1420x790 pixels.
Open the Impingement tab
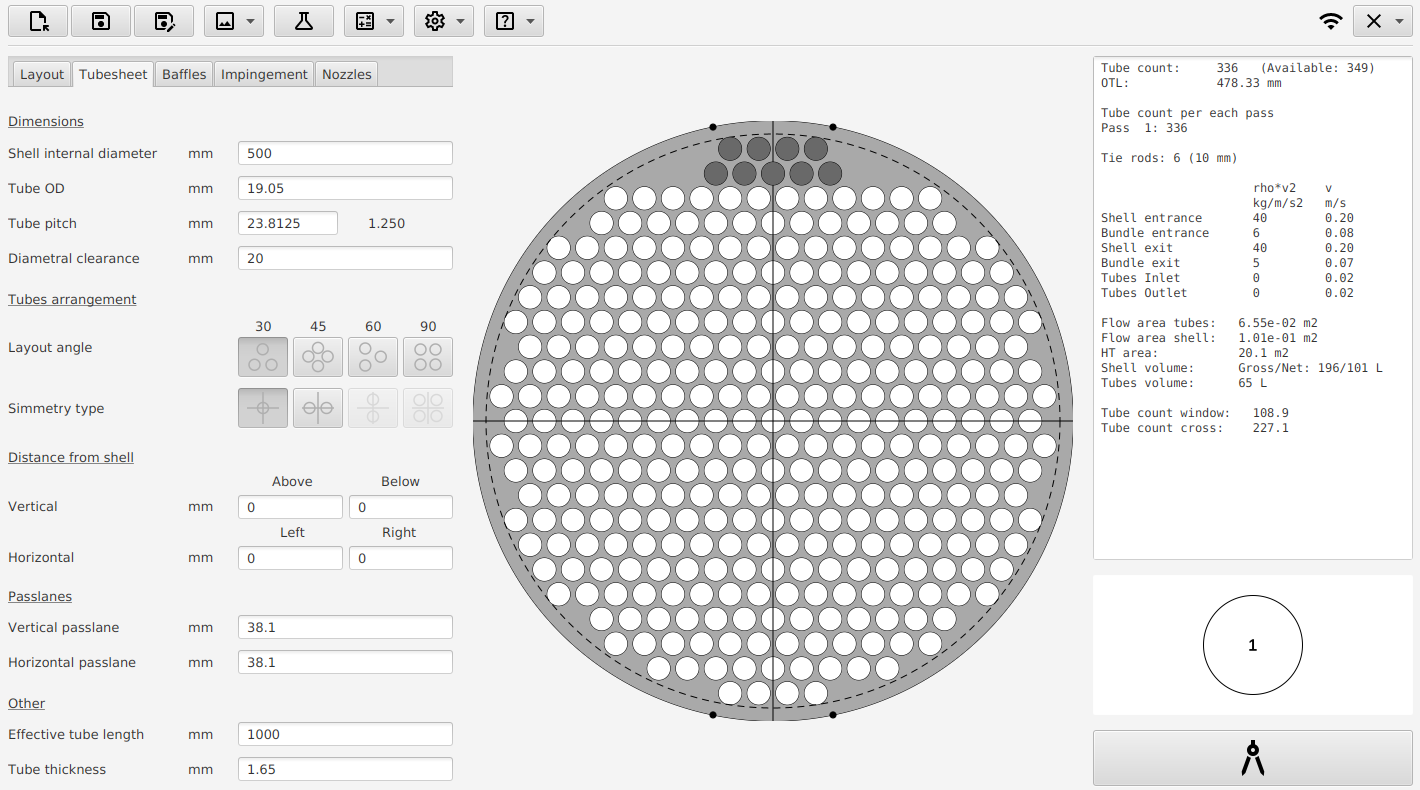[x=264, y=74]
